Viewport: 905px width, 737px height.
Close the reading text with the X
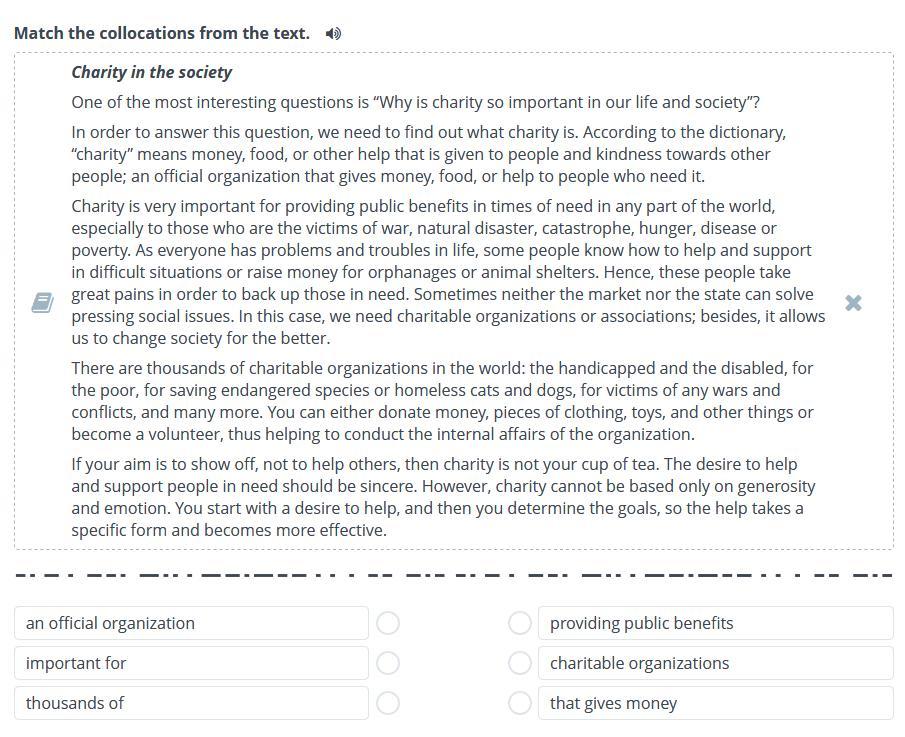pos(853,302)
